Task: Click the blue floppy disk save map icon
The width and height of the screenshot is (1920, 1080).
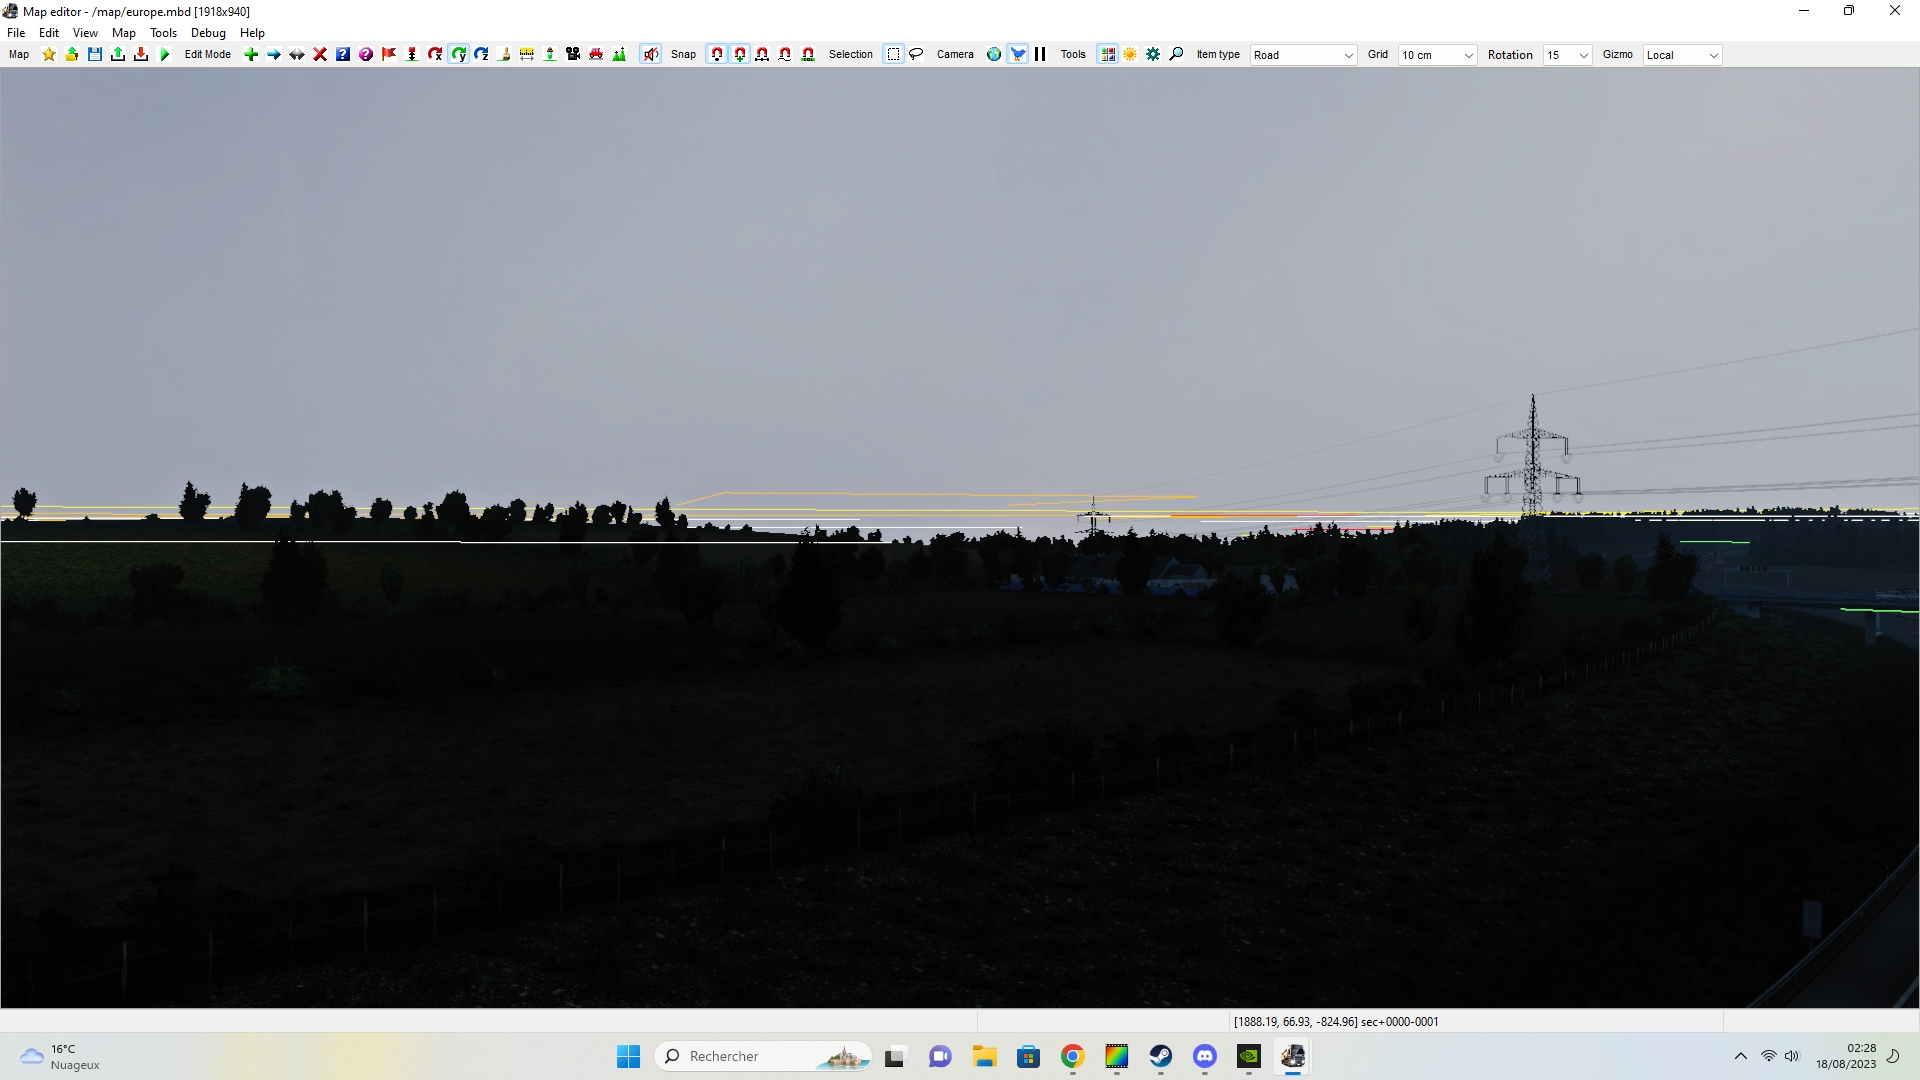Action: tap(95, 55)
